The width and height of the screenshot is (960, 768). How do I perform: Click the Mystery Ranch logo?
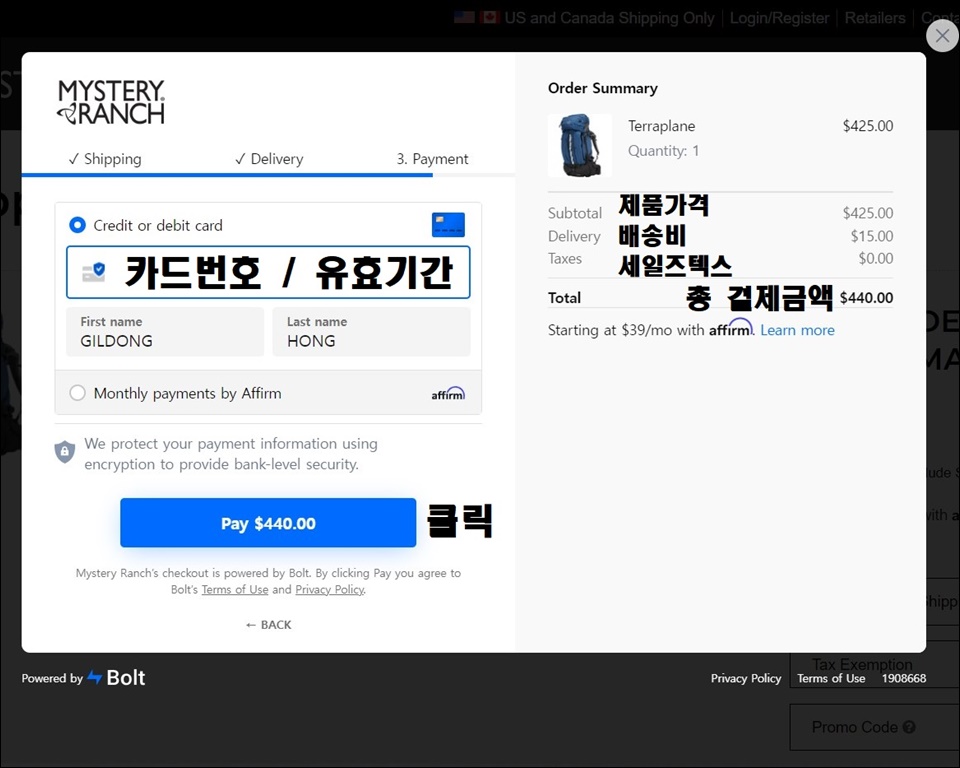pos(111,102)
